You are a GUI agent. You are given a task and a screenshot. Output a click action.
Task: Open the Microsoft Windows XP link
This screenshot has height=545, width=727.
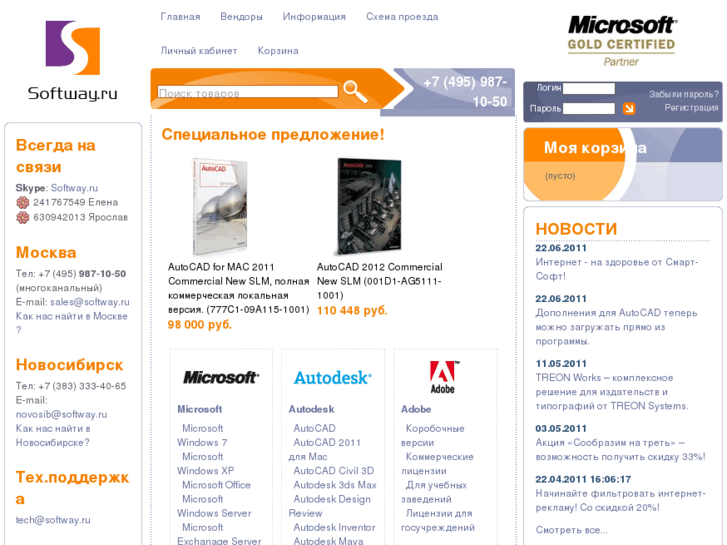pos(205,464)
